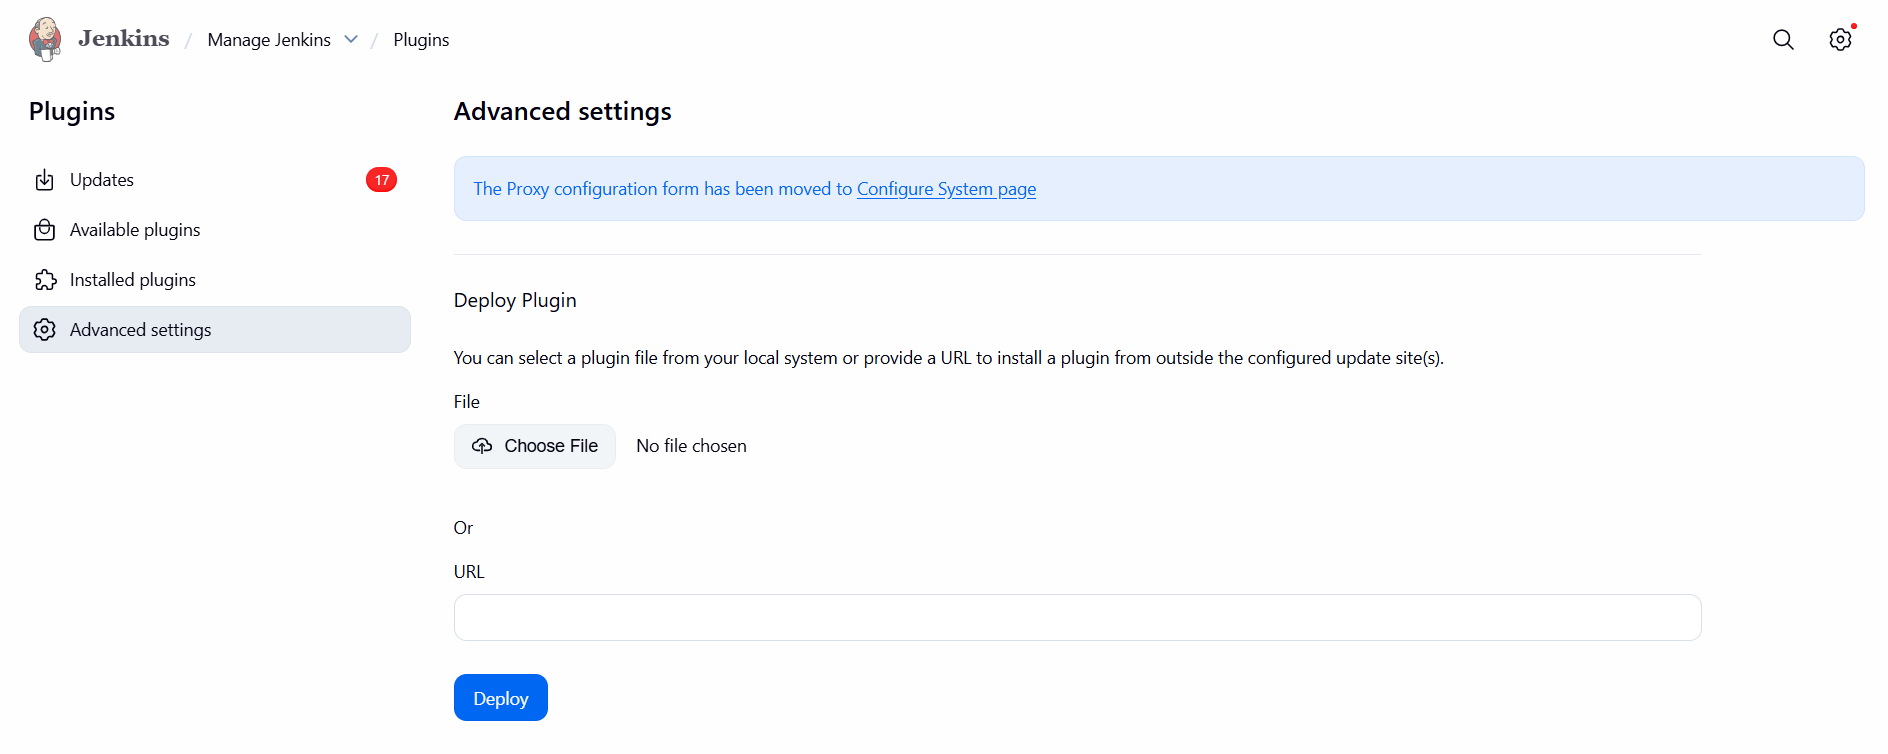
Task: Open the search magnifier icon
Action: click(x=1783, y=39)
